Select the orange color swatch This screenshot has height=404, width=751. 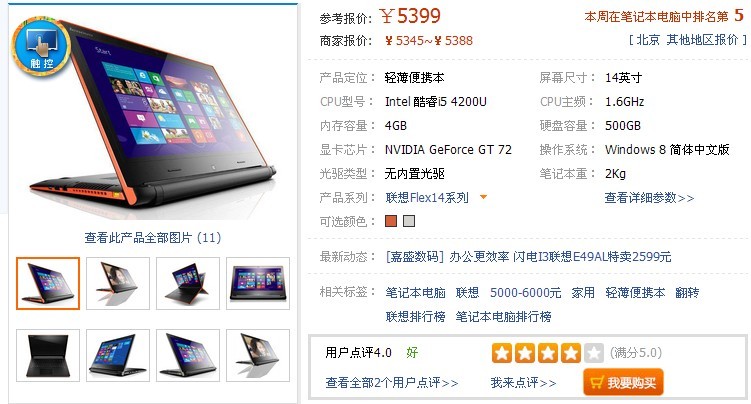[391, 221]
